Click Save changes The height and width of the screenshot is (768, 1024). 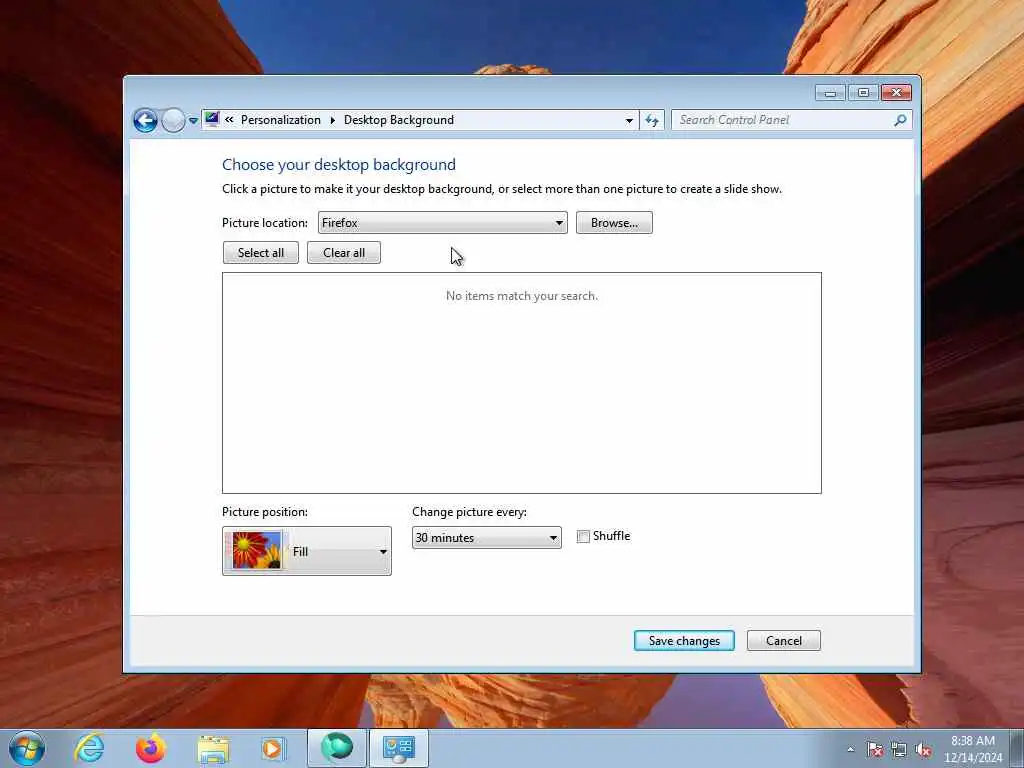[684, 641]
